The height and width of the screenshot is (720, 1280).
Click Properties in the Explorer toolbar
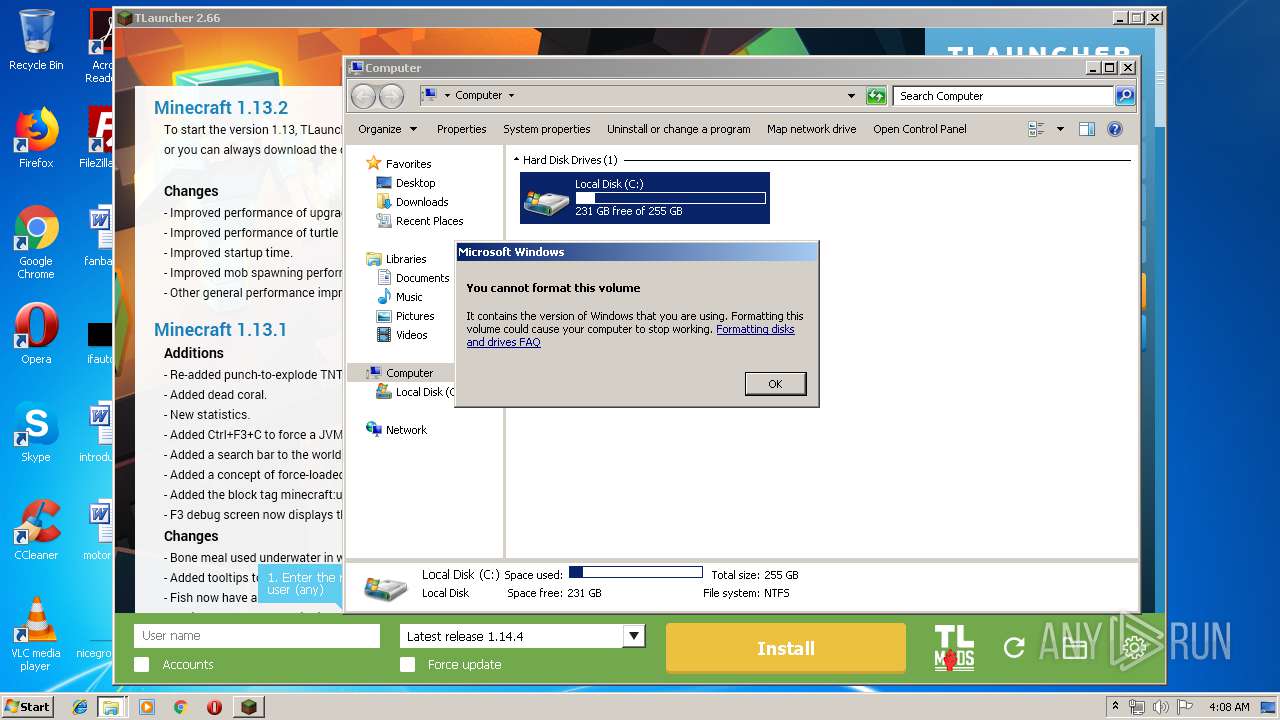click(461, 129)
